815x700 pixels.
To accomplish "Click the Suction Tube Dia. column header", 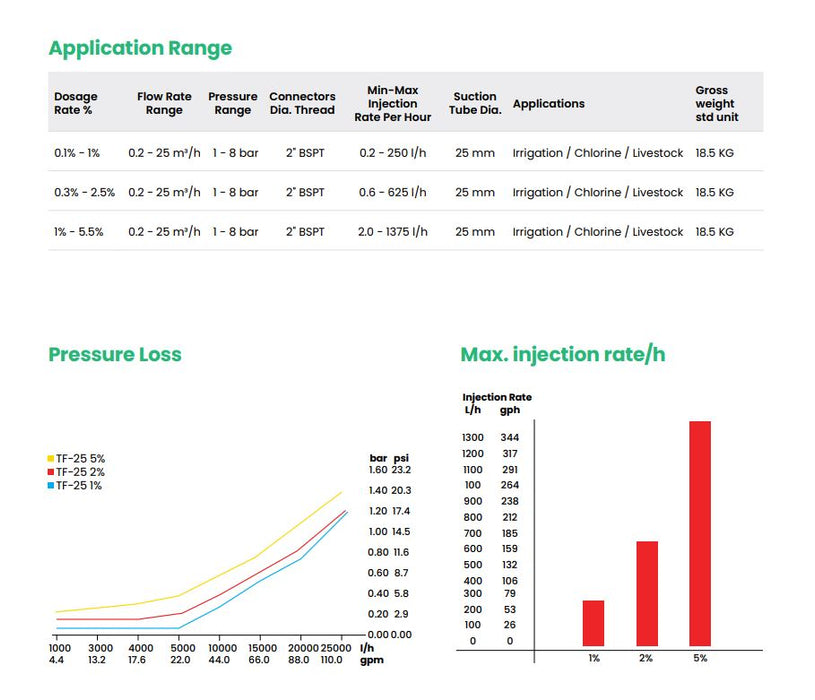I will (475, 103).
